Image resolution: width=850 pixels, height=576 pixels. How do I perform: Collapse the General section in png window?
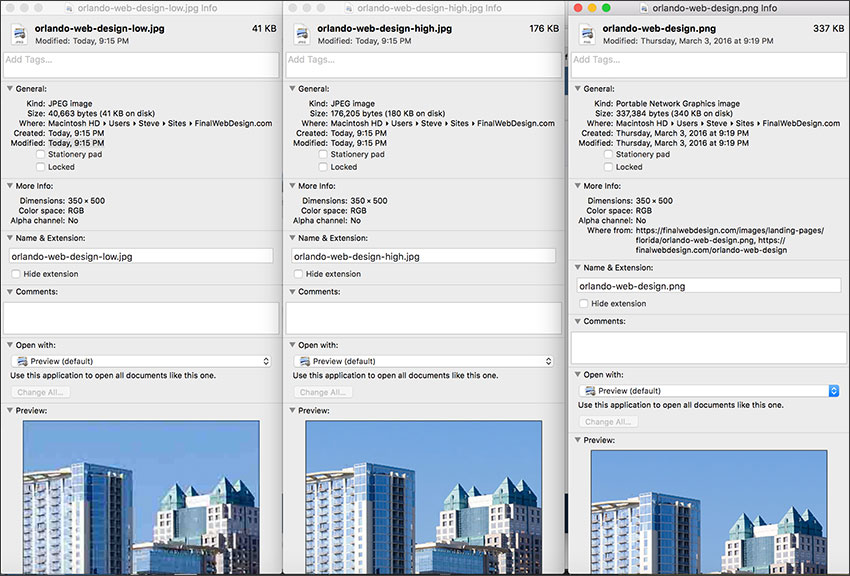(577, 88)
